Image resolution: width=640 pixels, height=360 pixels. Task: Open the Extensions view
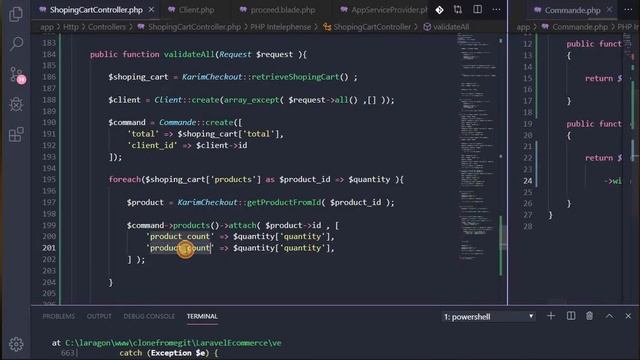point(16,134)
